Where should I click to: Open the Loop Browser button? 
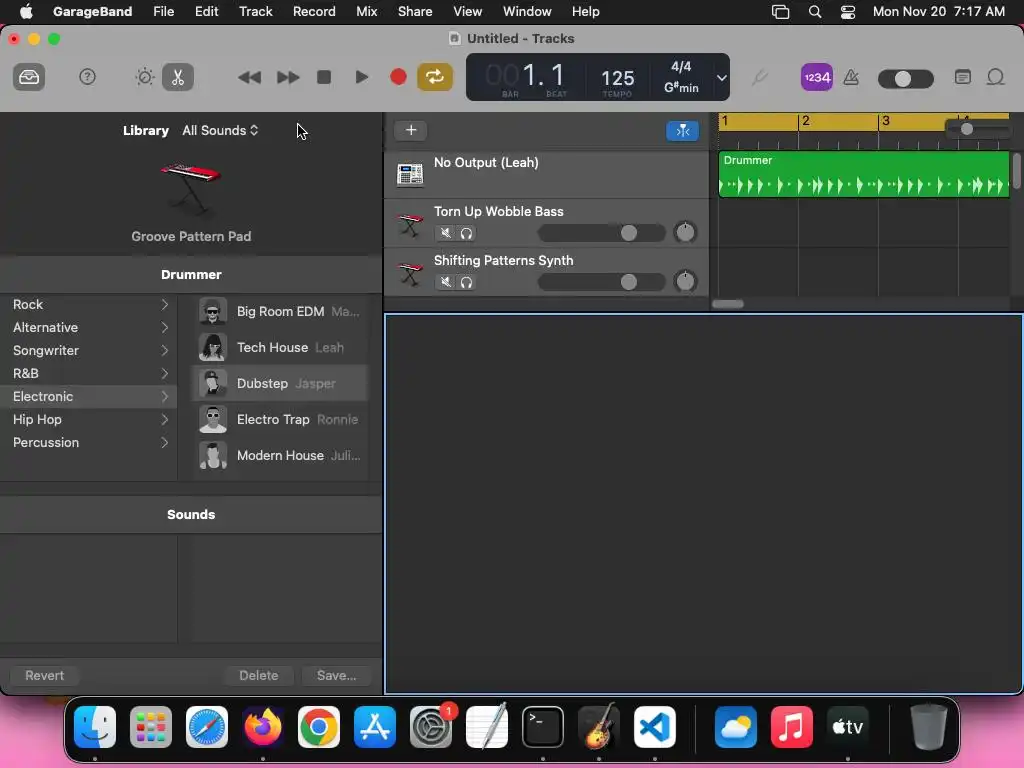995,77
